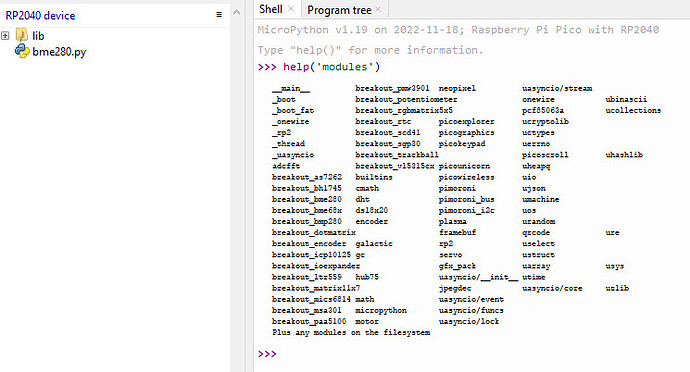Expand the lib folder tree node
The width and height of the screenshot is (690, 372).
(x=5, y=36)
